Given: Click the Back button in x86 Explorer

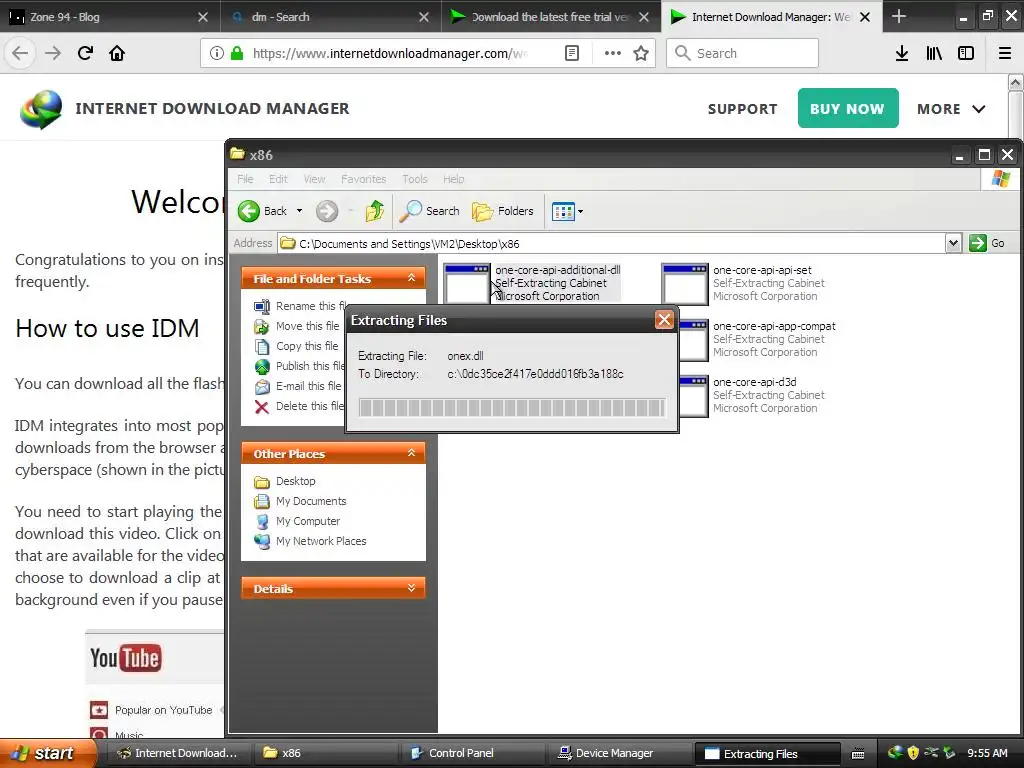Looking at the screenshot, I should 262,211.
